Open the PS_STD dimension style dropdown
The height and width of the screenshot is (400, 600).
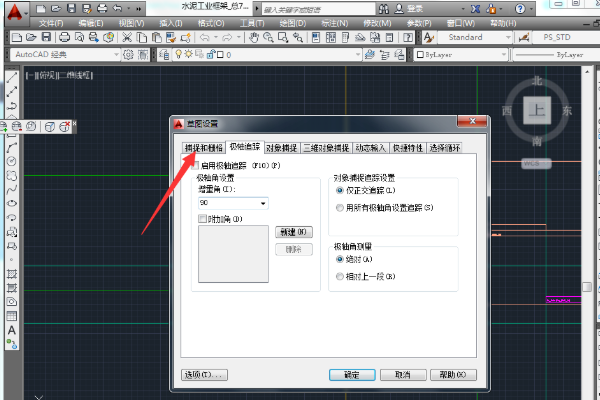(567, 37)
